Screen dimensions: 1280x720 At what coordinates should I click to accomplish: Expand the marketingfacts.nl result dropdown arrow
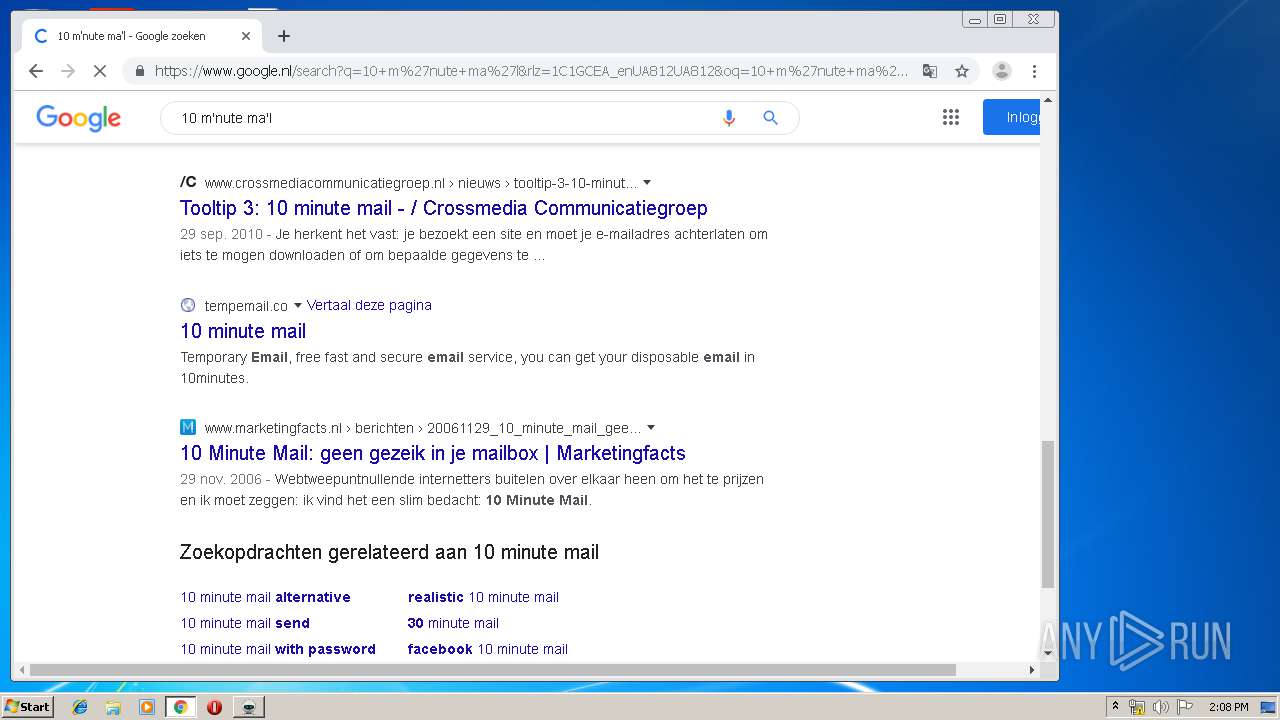651,427
